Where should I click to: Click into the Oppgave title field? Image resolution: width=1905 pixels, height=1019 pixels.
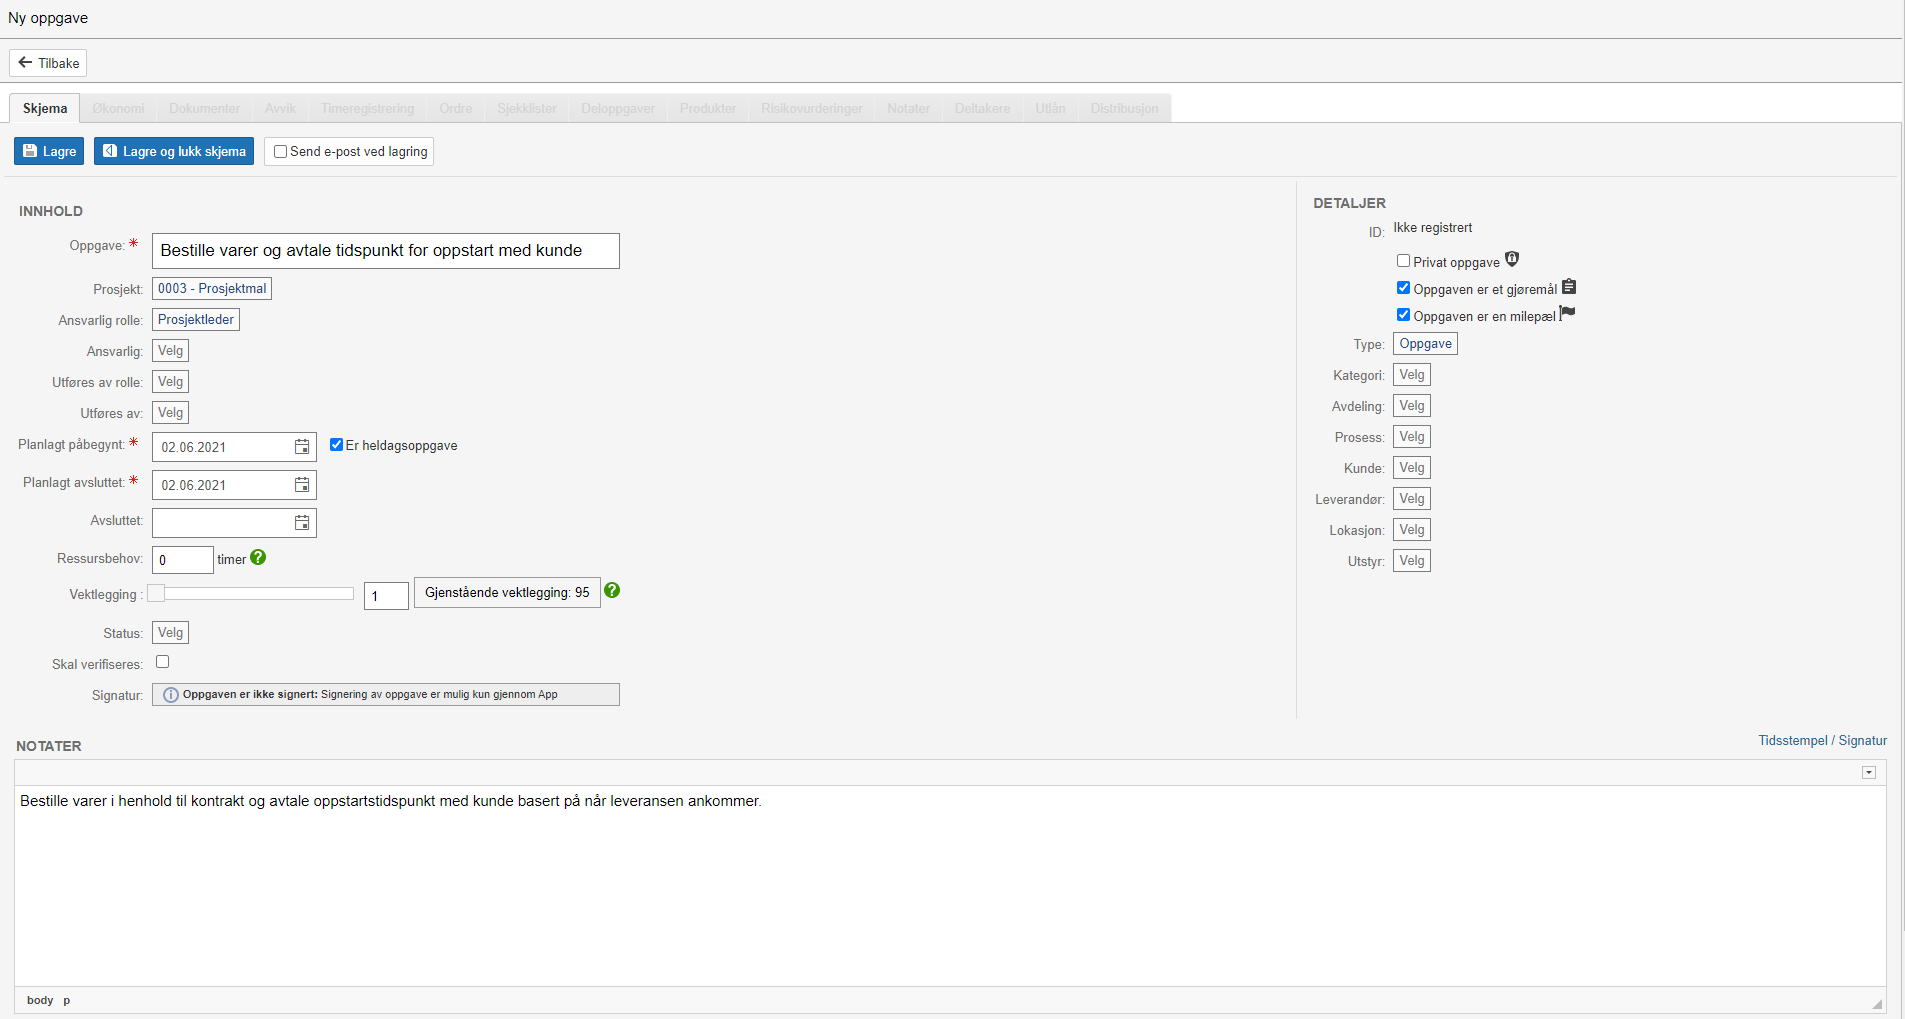[x=385, y=251]
